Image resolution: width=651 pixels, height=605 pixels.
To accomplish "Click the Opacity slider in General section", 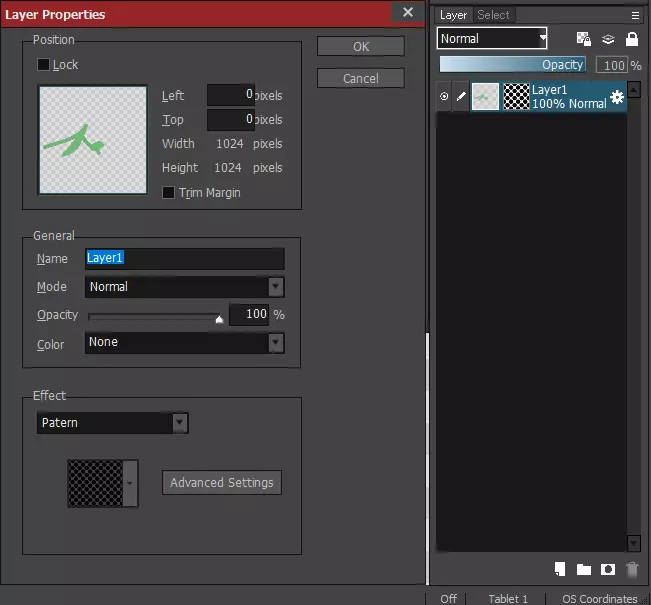I will tap(156, 317).
